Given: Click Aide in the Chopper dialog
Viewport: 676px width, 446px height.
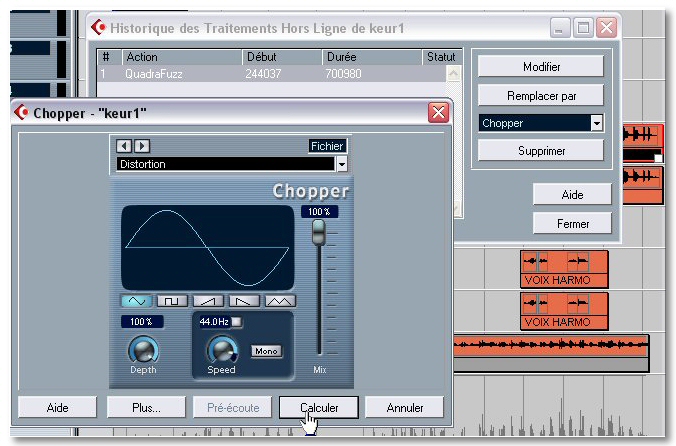Looking at the screenshot, I should 57,408.
